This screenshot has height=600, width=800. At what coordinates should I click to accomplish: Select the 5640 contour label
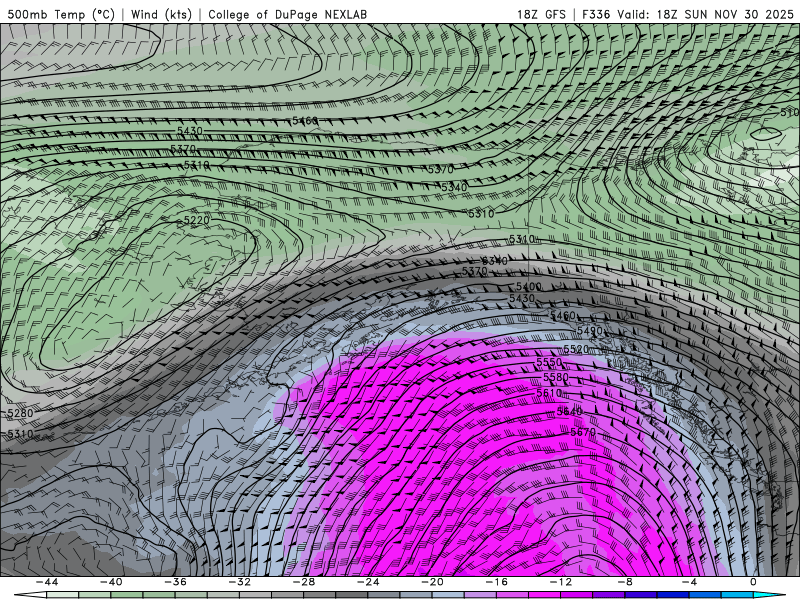pyautogui.click(x=569, y=411)
